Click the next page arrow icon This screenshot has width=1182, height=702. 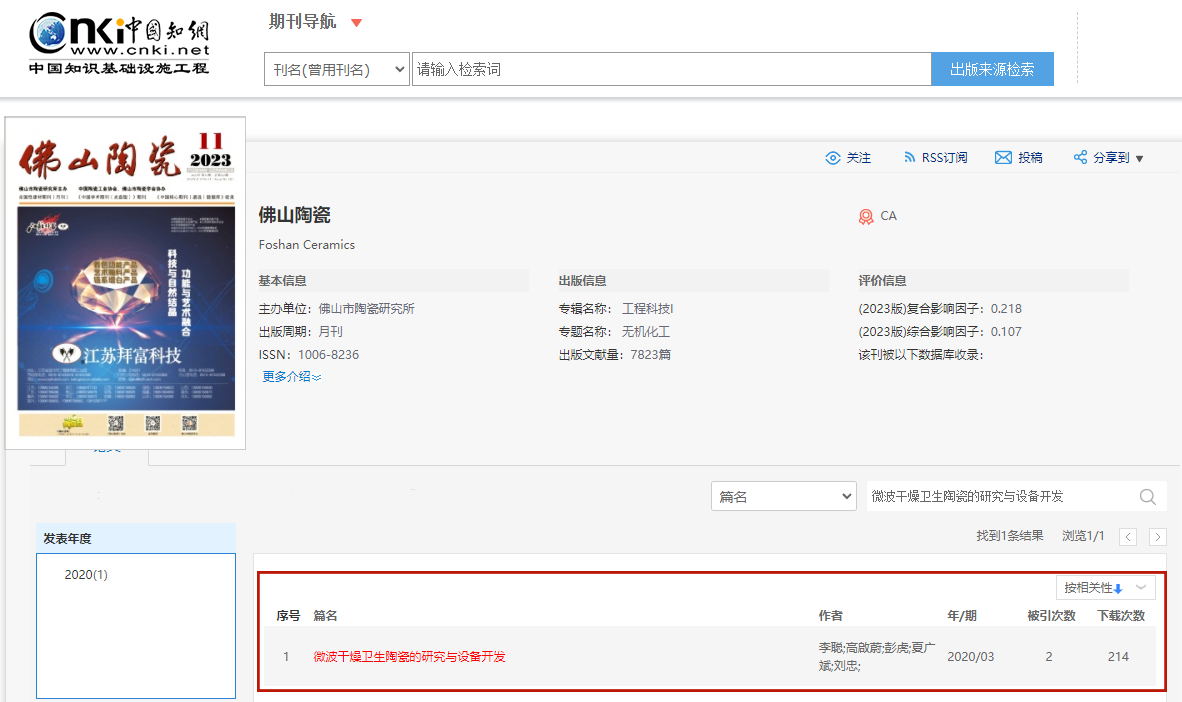[1157, 536]
